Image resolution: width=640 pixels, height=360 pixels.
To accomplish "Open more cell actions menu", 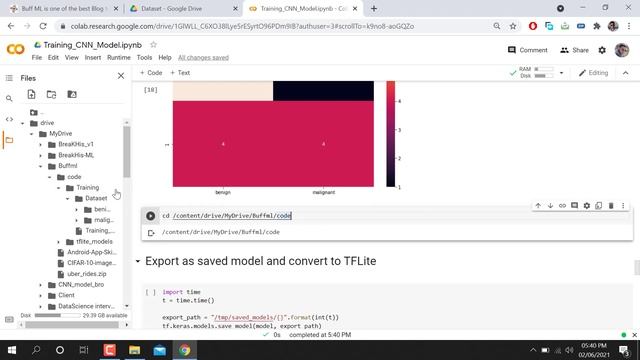I will 623,206.
